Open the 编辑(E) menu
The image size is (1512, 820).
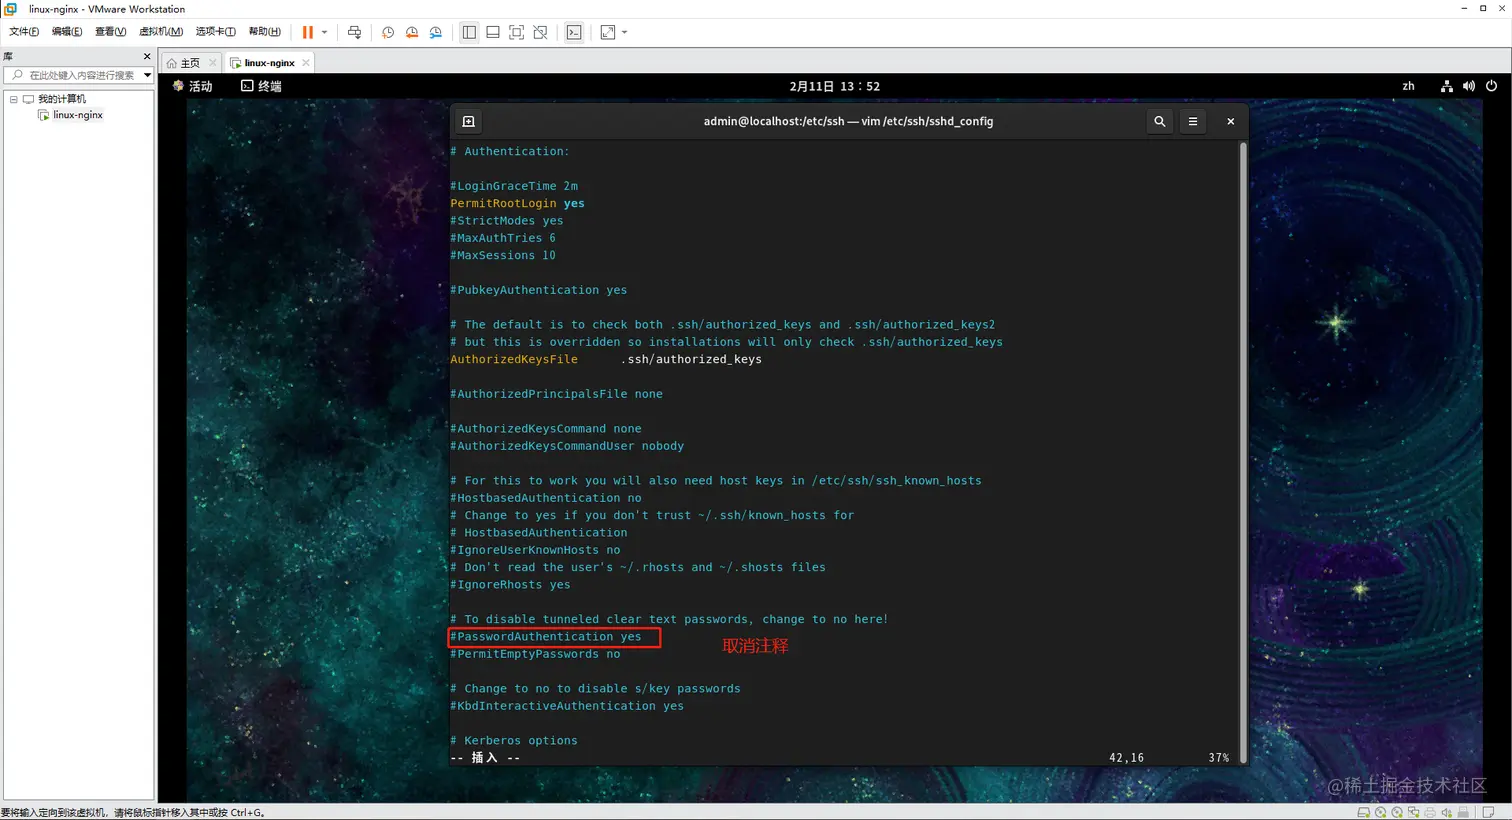click(x=67, y=32)
